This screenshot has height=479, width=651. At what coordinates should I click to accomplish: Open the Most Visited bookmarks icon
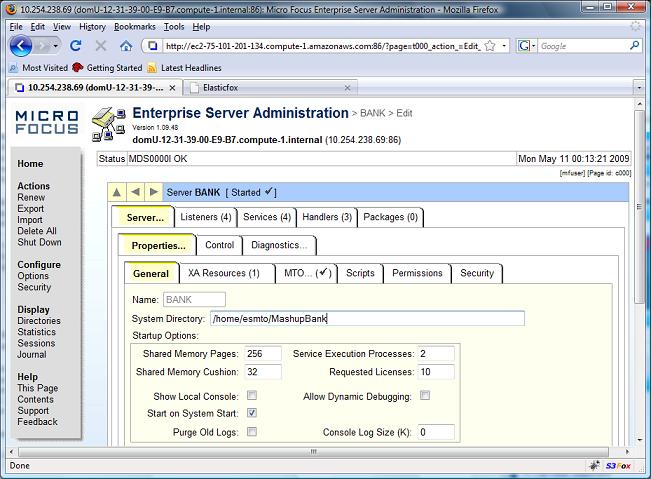tap(14, 68)
